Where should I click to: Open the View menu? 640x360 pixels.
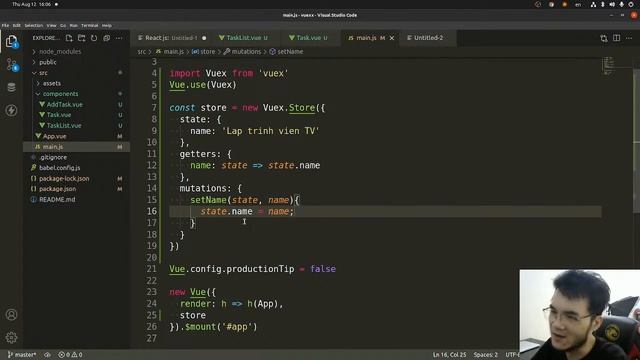click(x=51, y=25)
